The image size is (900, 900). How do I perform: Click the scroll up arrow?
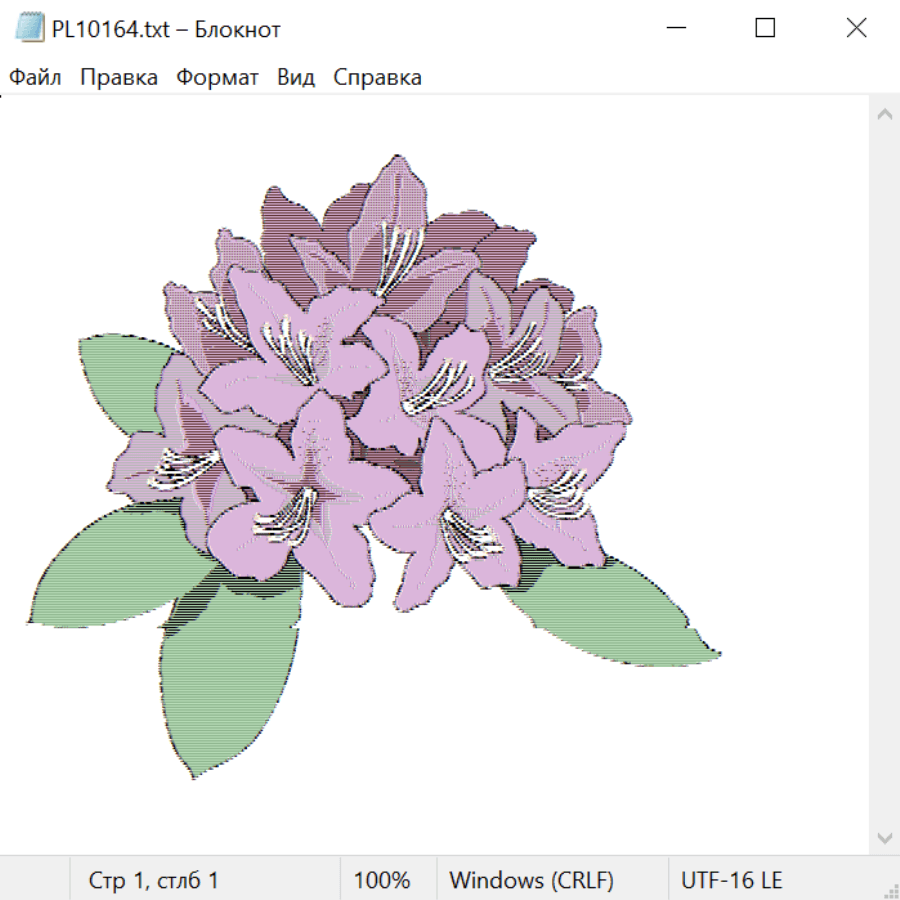click(884, 115)
